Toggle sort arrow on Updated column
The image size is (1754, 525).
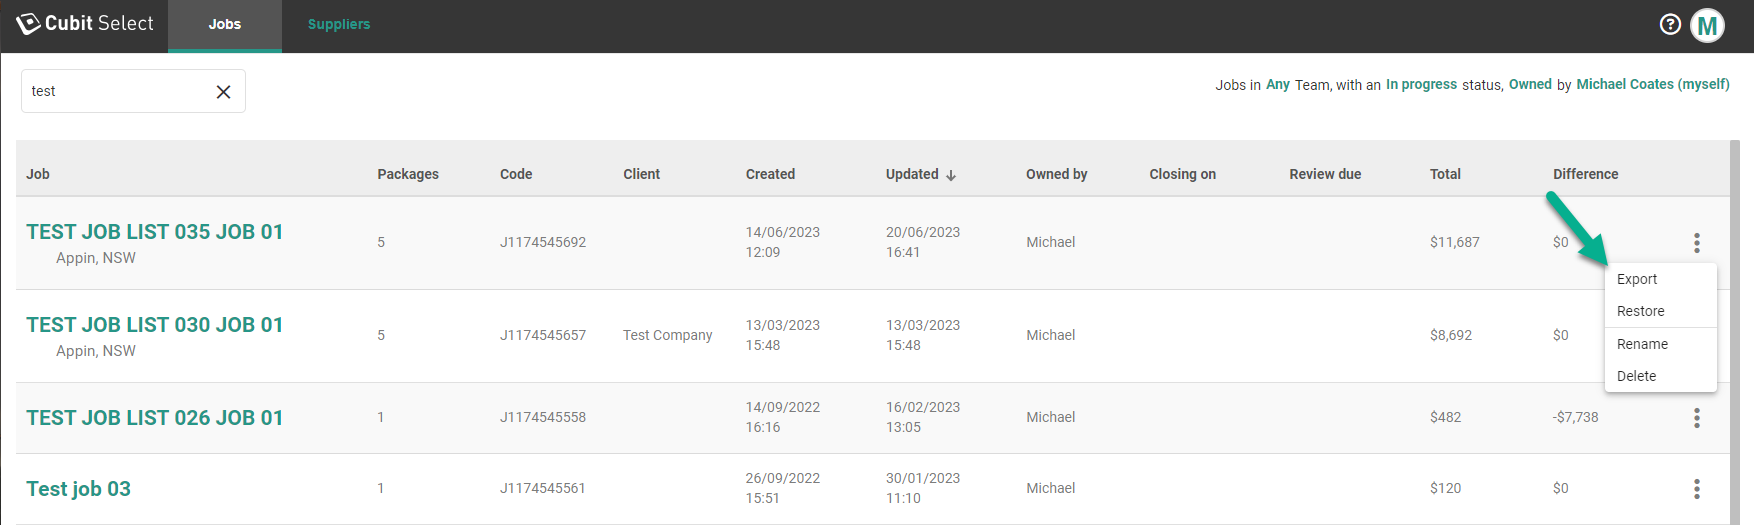[x=951, y=175]
